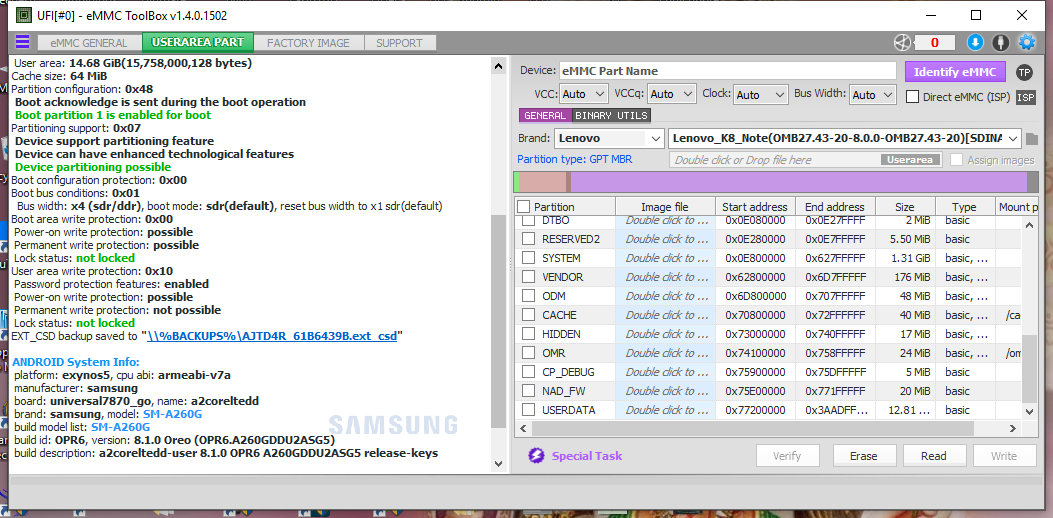Click the partition table vertical scrollbar thumb
This screenshot has height=518, width=1053.
(x=1029, y=368)
